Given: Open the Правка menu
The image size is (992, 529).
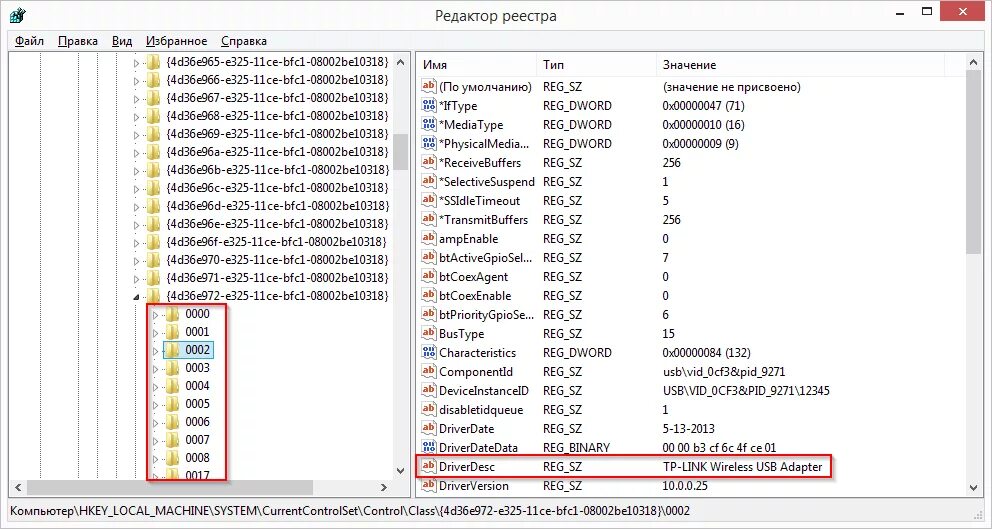Looking at the screenshot, I should click(78, 41).
